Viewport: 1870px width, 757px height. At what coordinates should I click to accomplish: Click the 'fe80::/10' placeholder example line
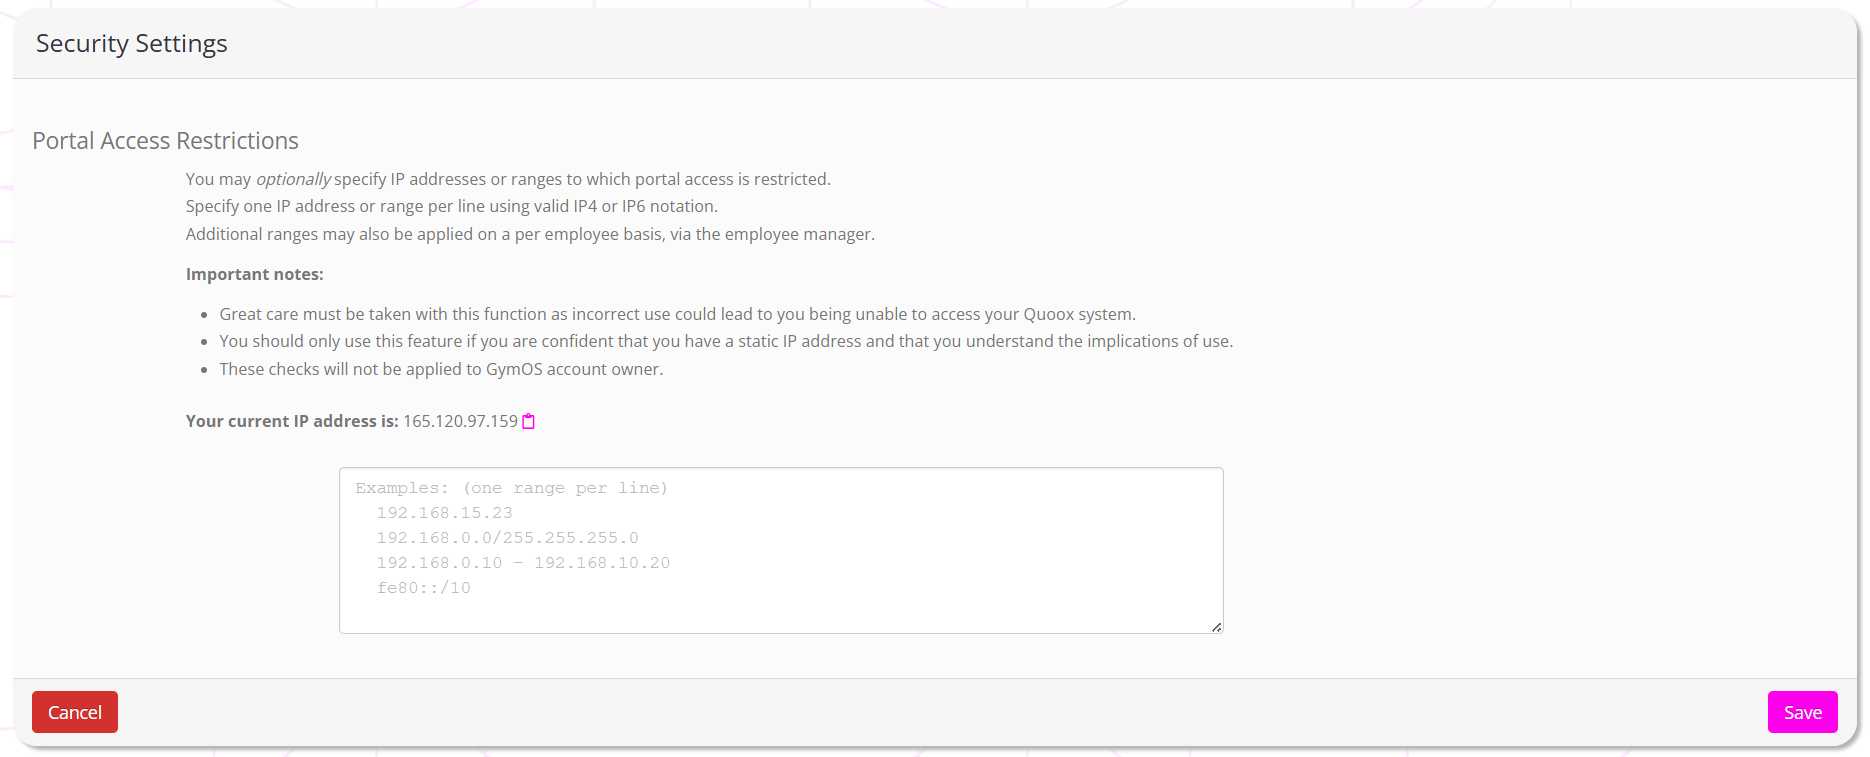pos(423,588)
